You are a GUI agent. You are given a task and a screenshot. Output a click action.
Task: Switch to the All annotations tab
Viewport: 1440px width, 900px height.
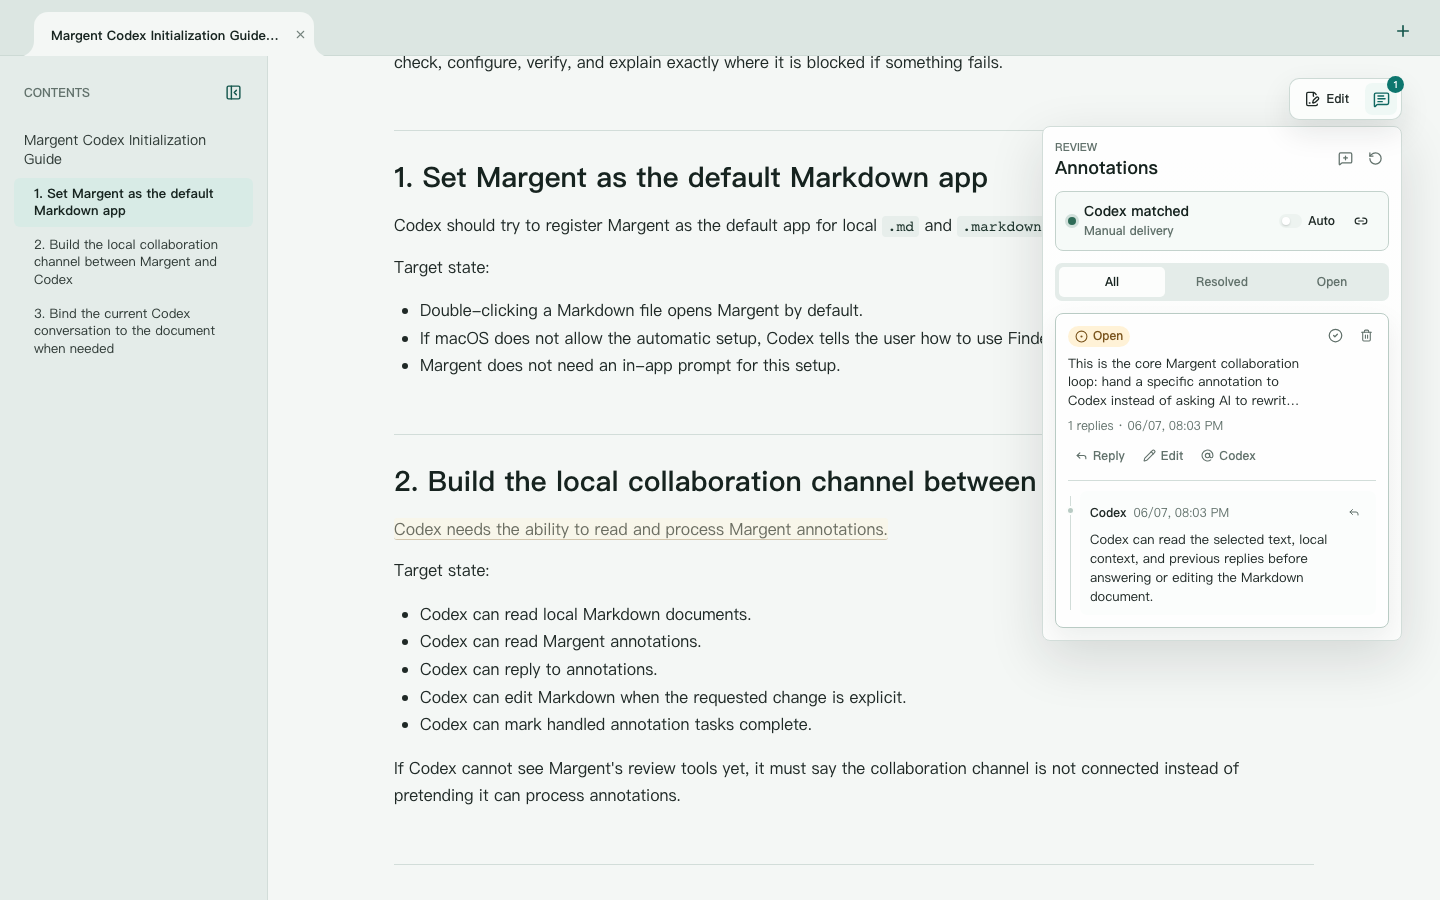[1111, 282]
